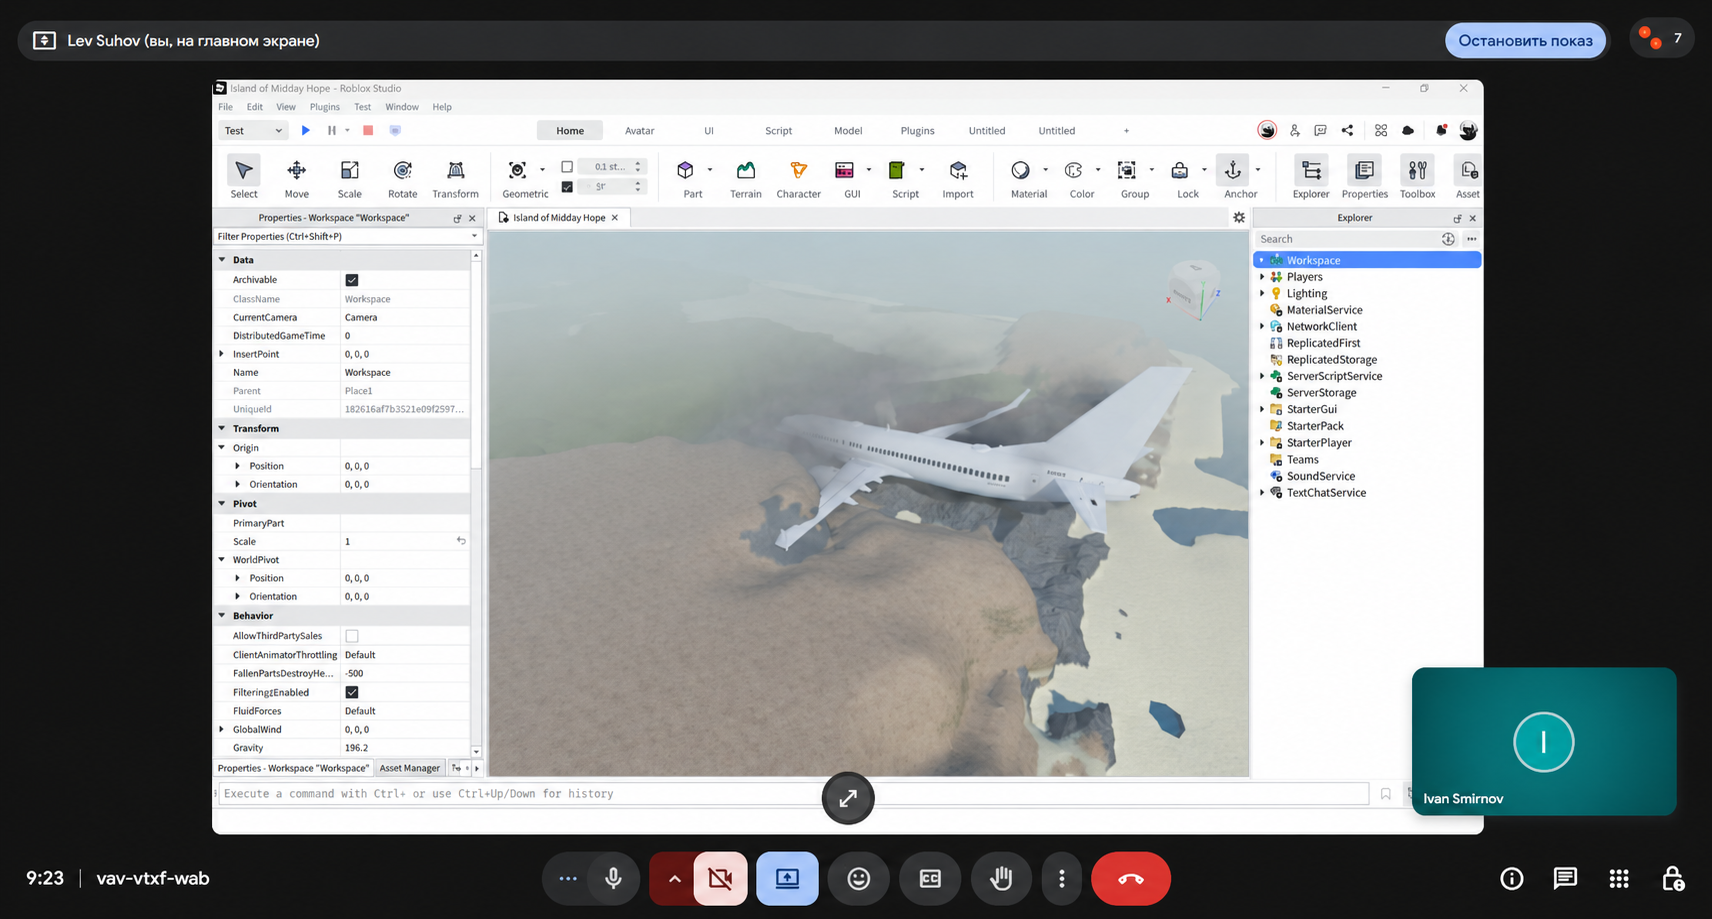1712x919 pixels.
Task: Mute the microphone in the call bar
Action: (x=614, y=878)
